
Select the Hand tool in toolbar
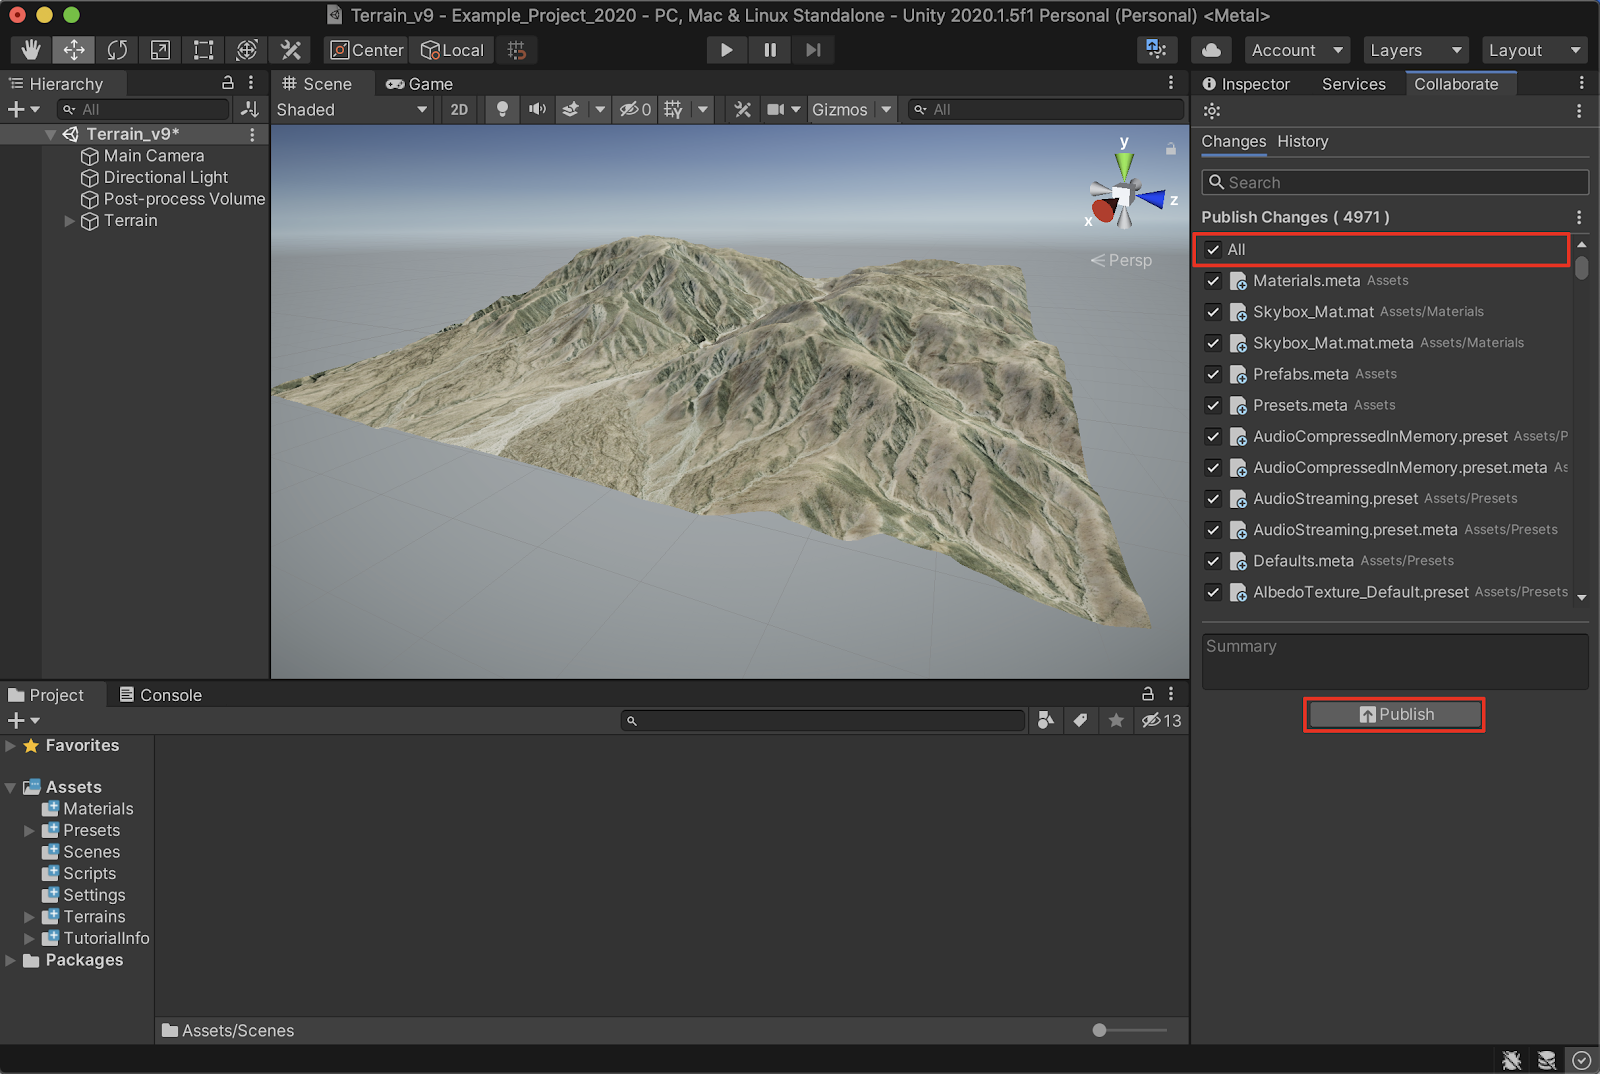31,50
